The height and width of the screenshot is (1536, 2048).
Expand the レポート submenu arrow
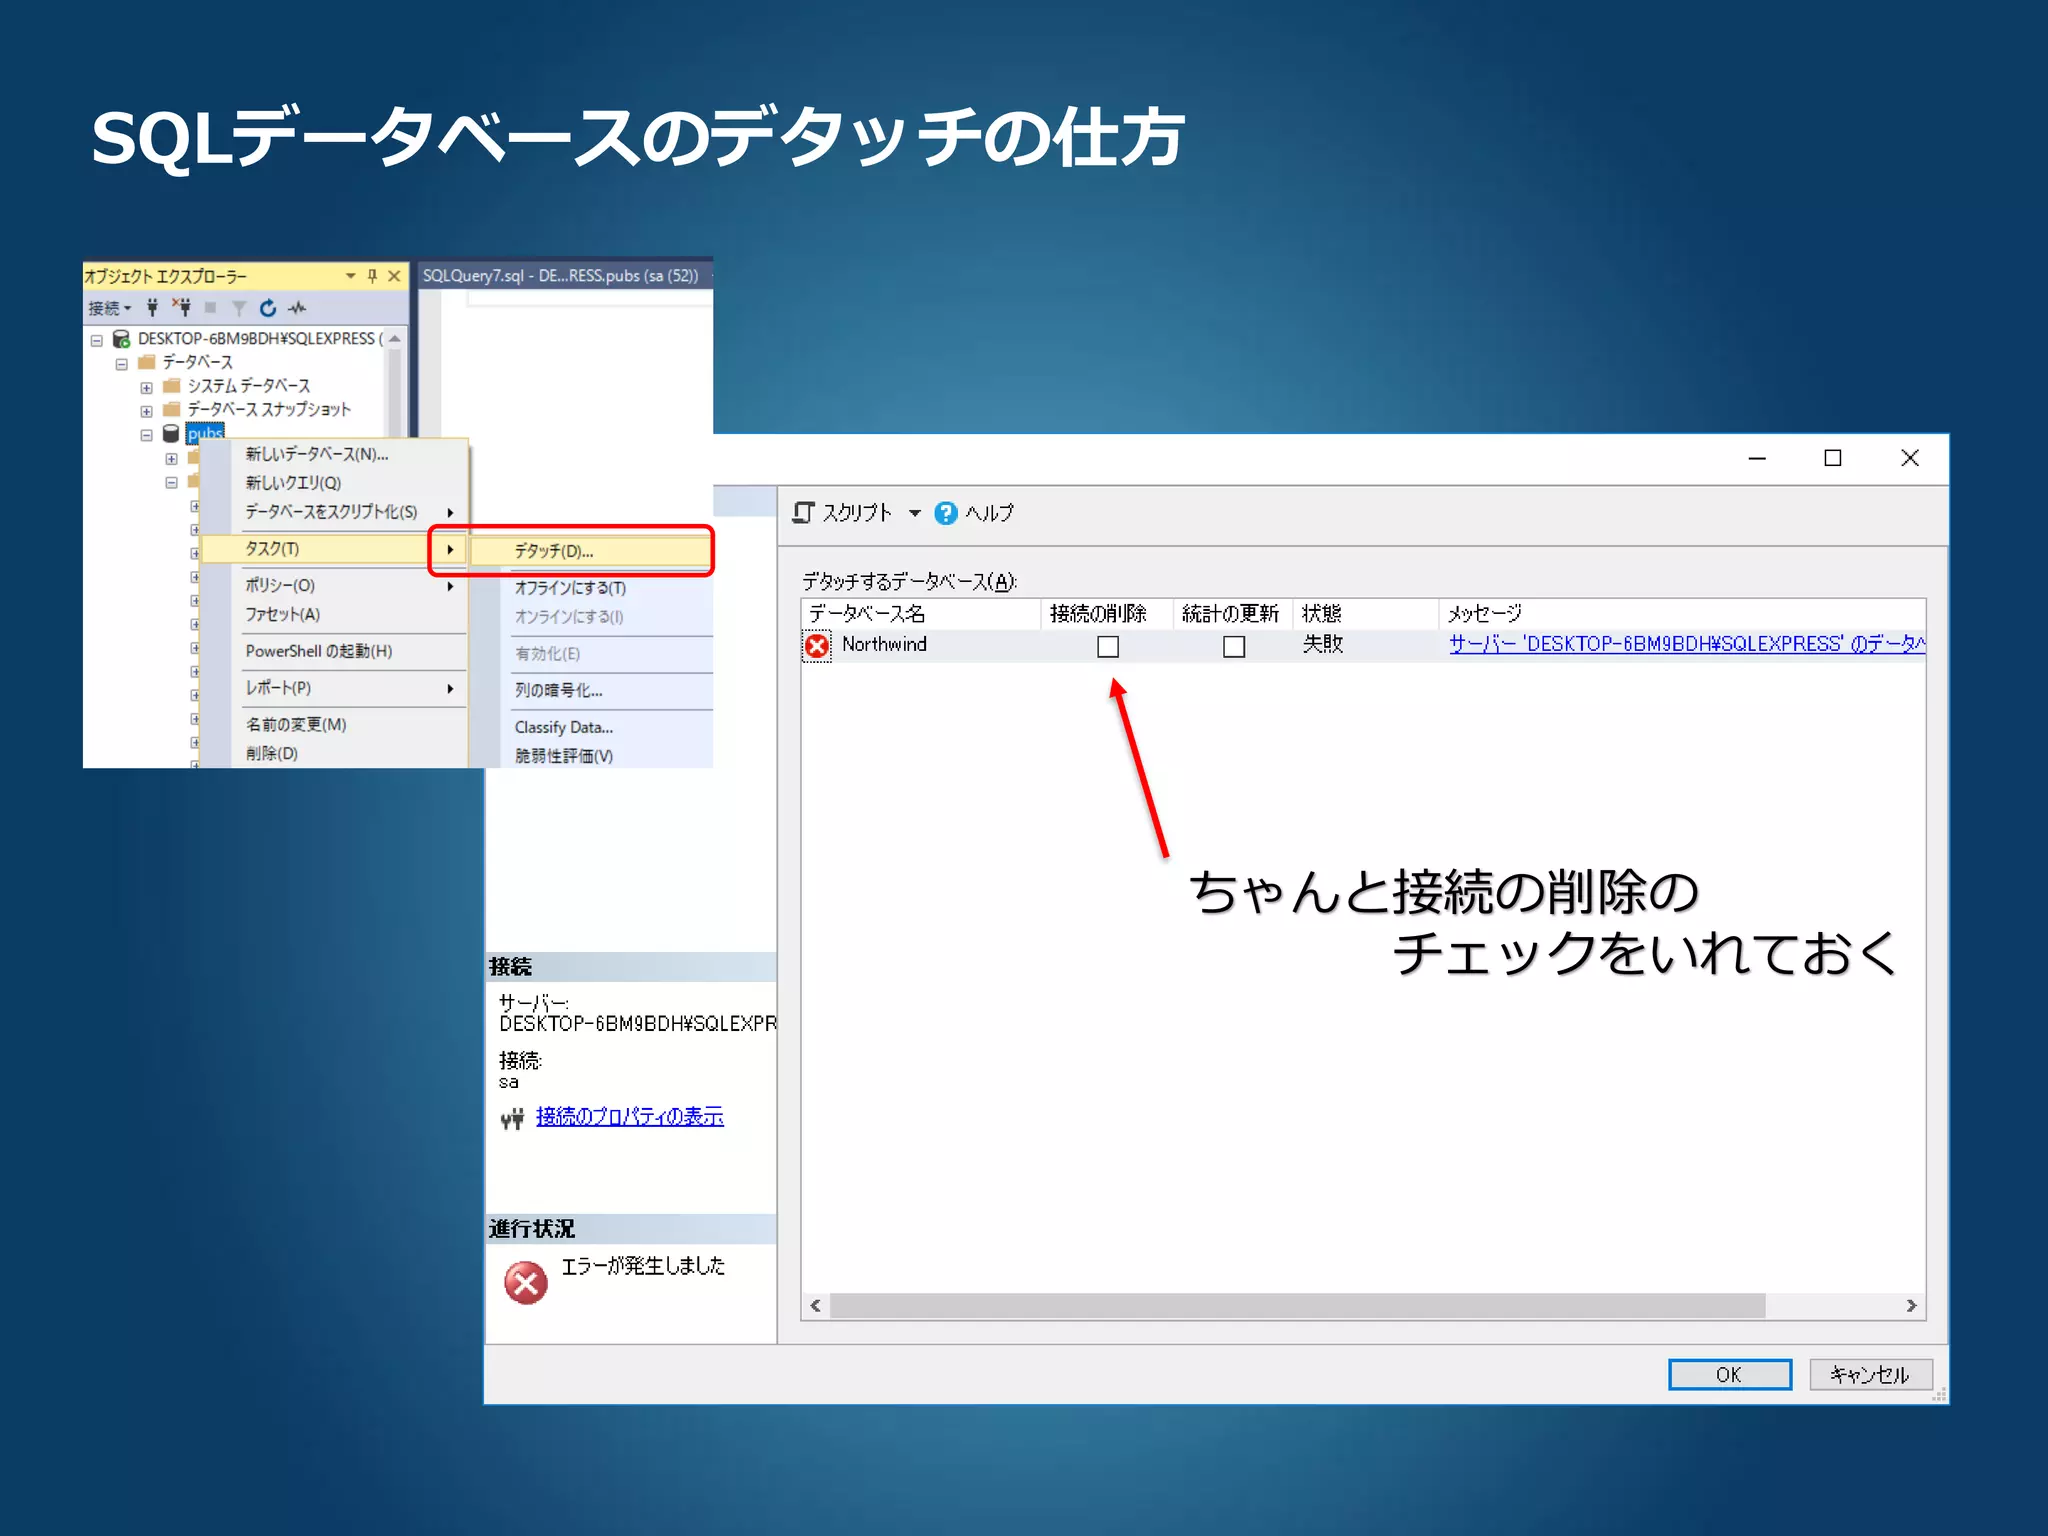pyautogui.click(x=450, y=688)
